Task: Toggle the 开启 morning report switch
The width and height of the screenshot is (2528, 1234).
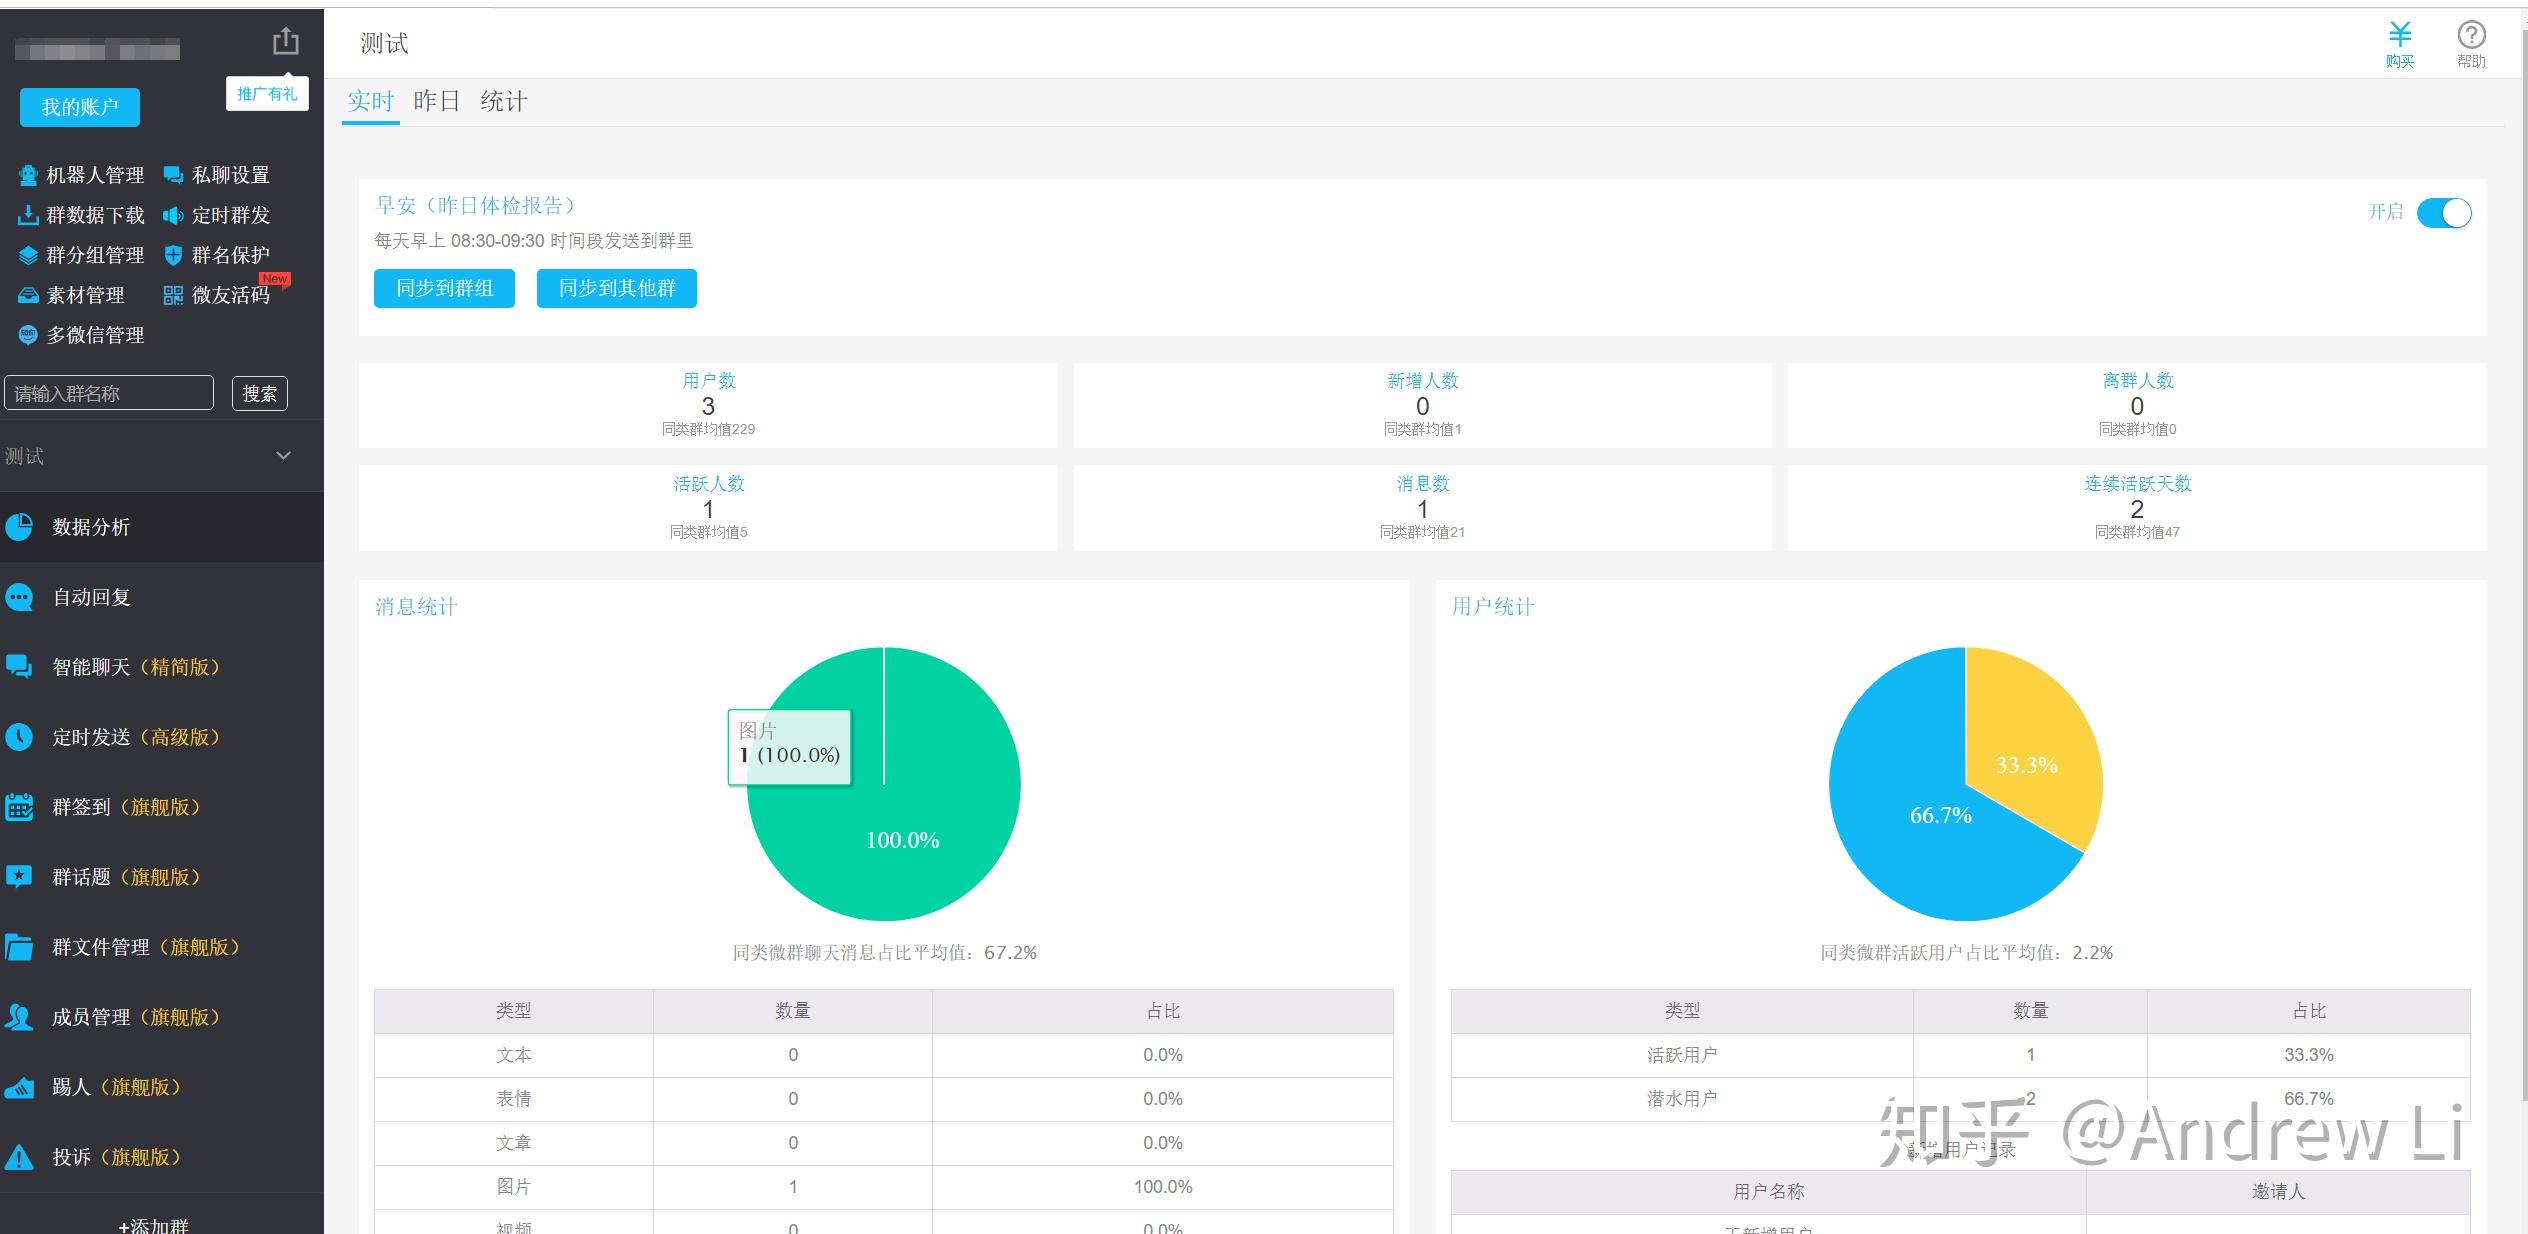Action: [2443, 213]
